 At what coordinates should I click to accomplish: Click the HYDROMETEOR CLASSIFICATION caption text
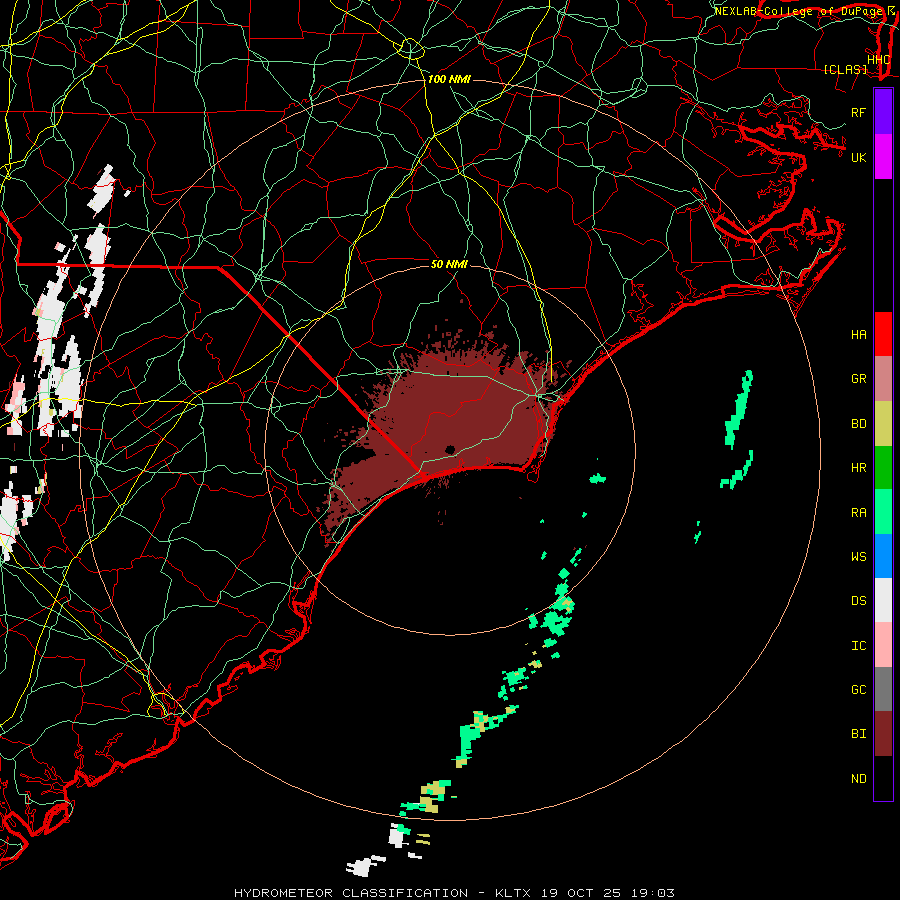(351, 893)
